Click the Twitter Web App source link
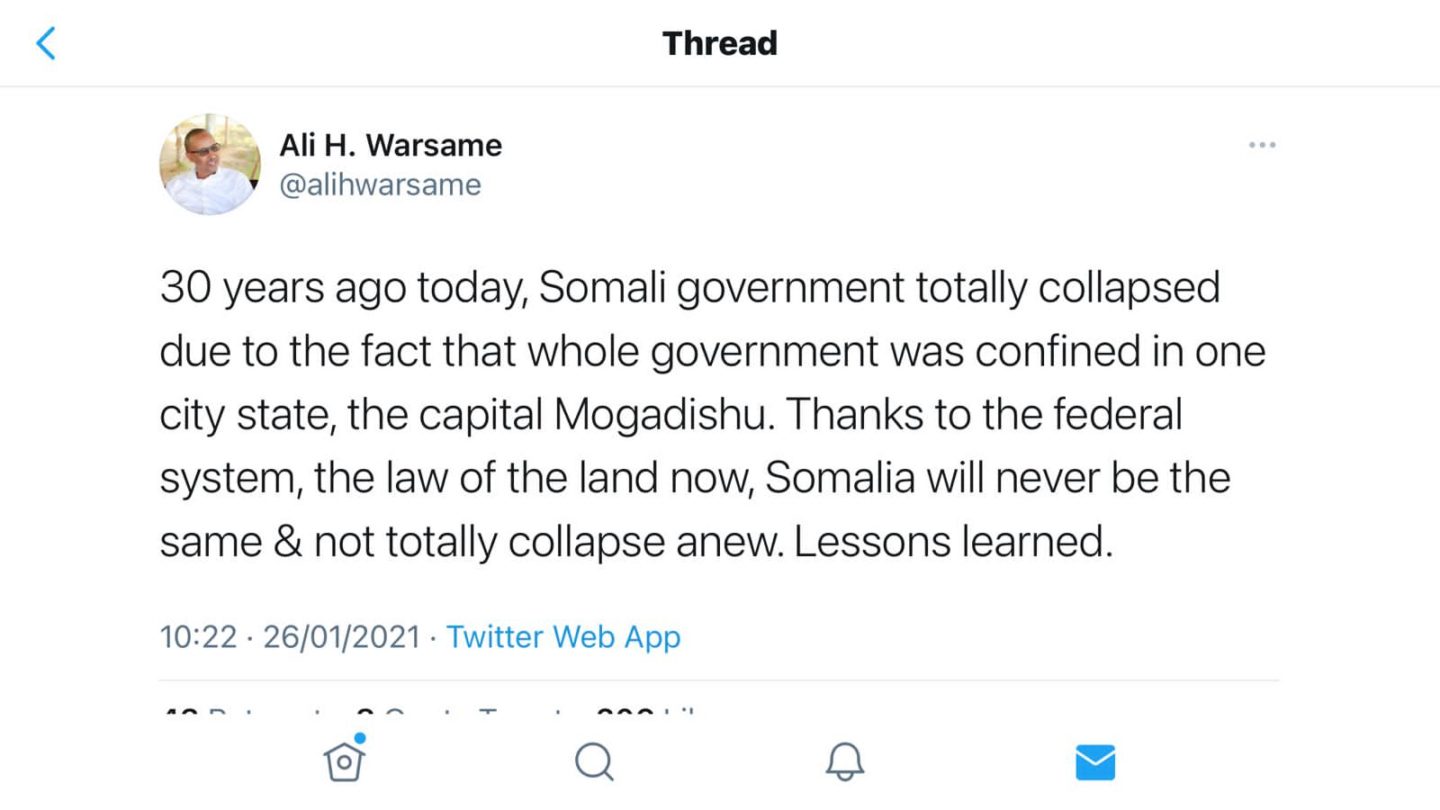Viewport: 1440px width, 810px height. [563, 637]
